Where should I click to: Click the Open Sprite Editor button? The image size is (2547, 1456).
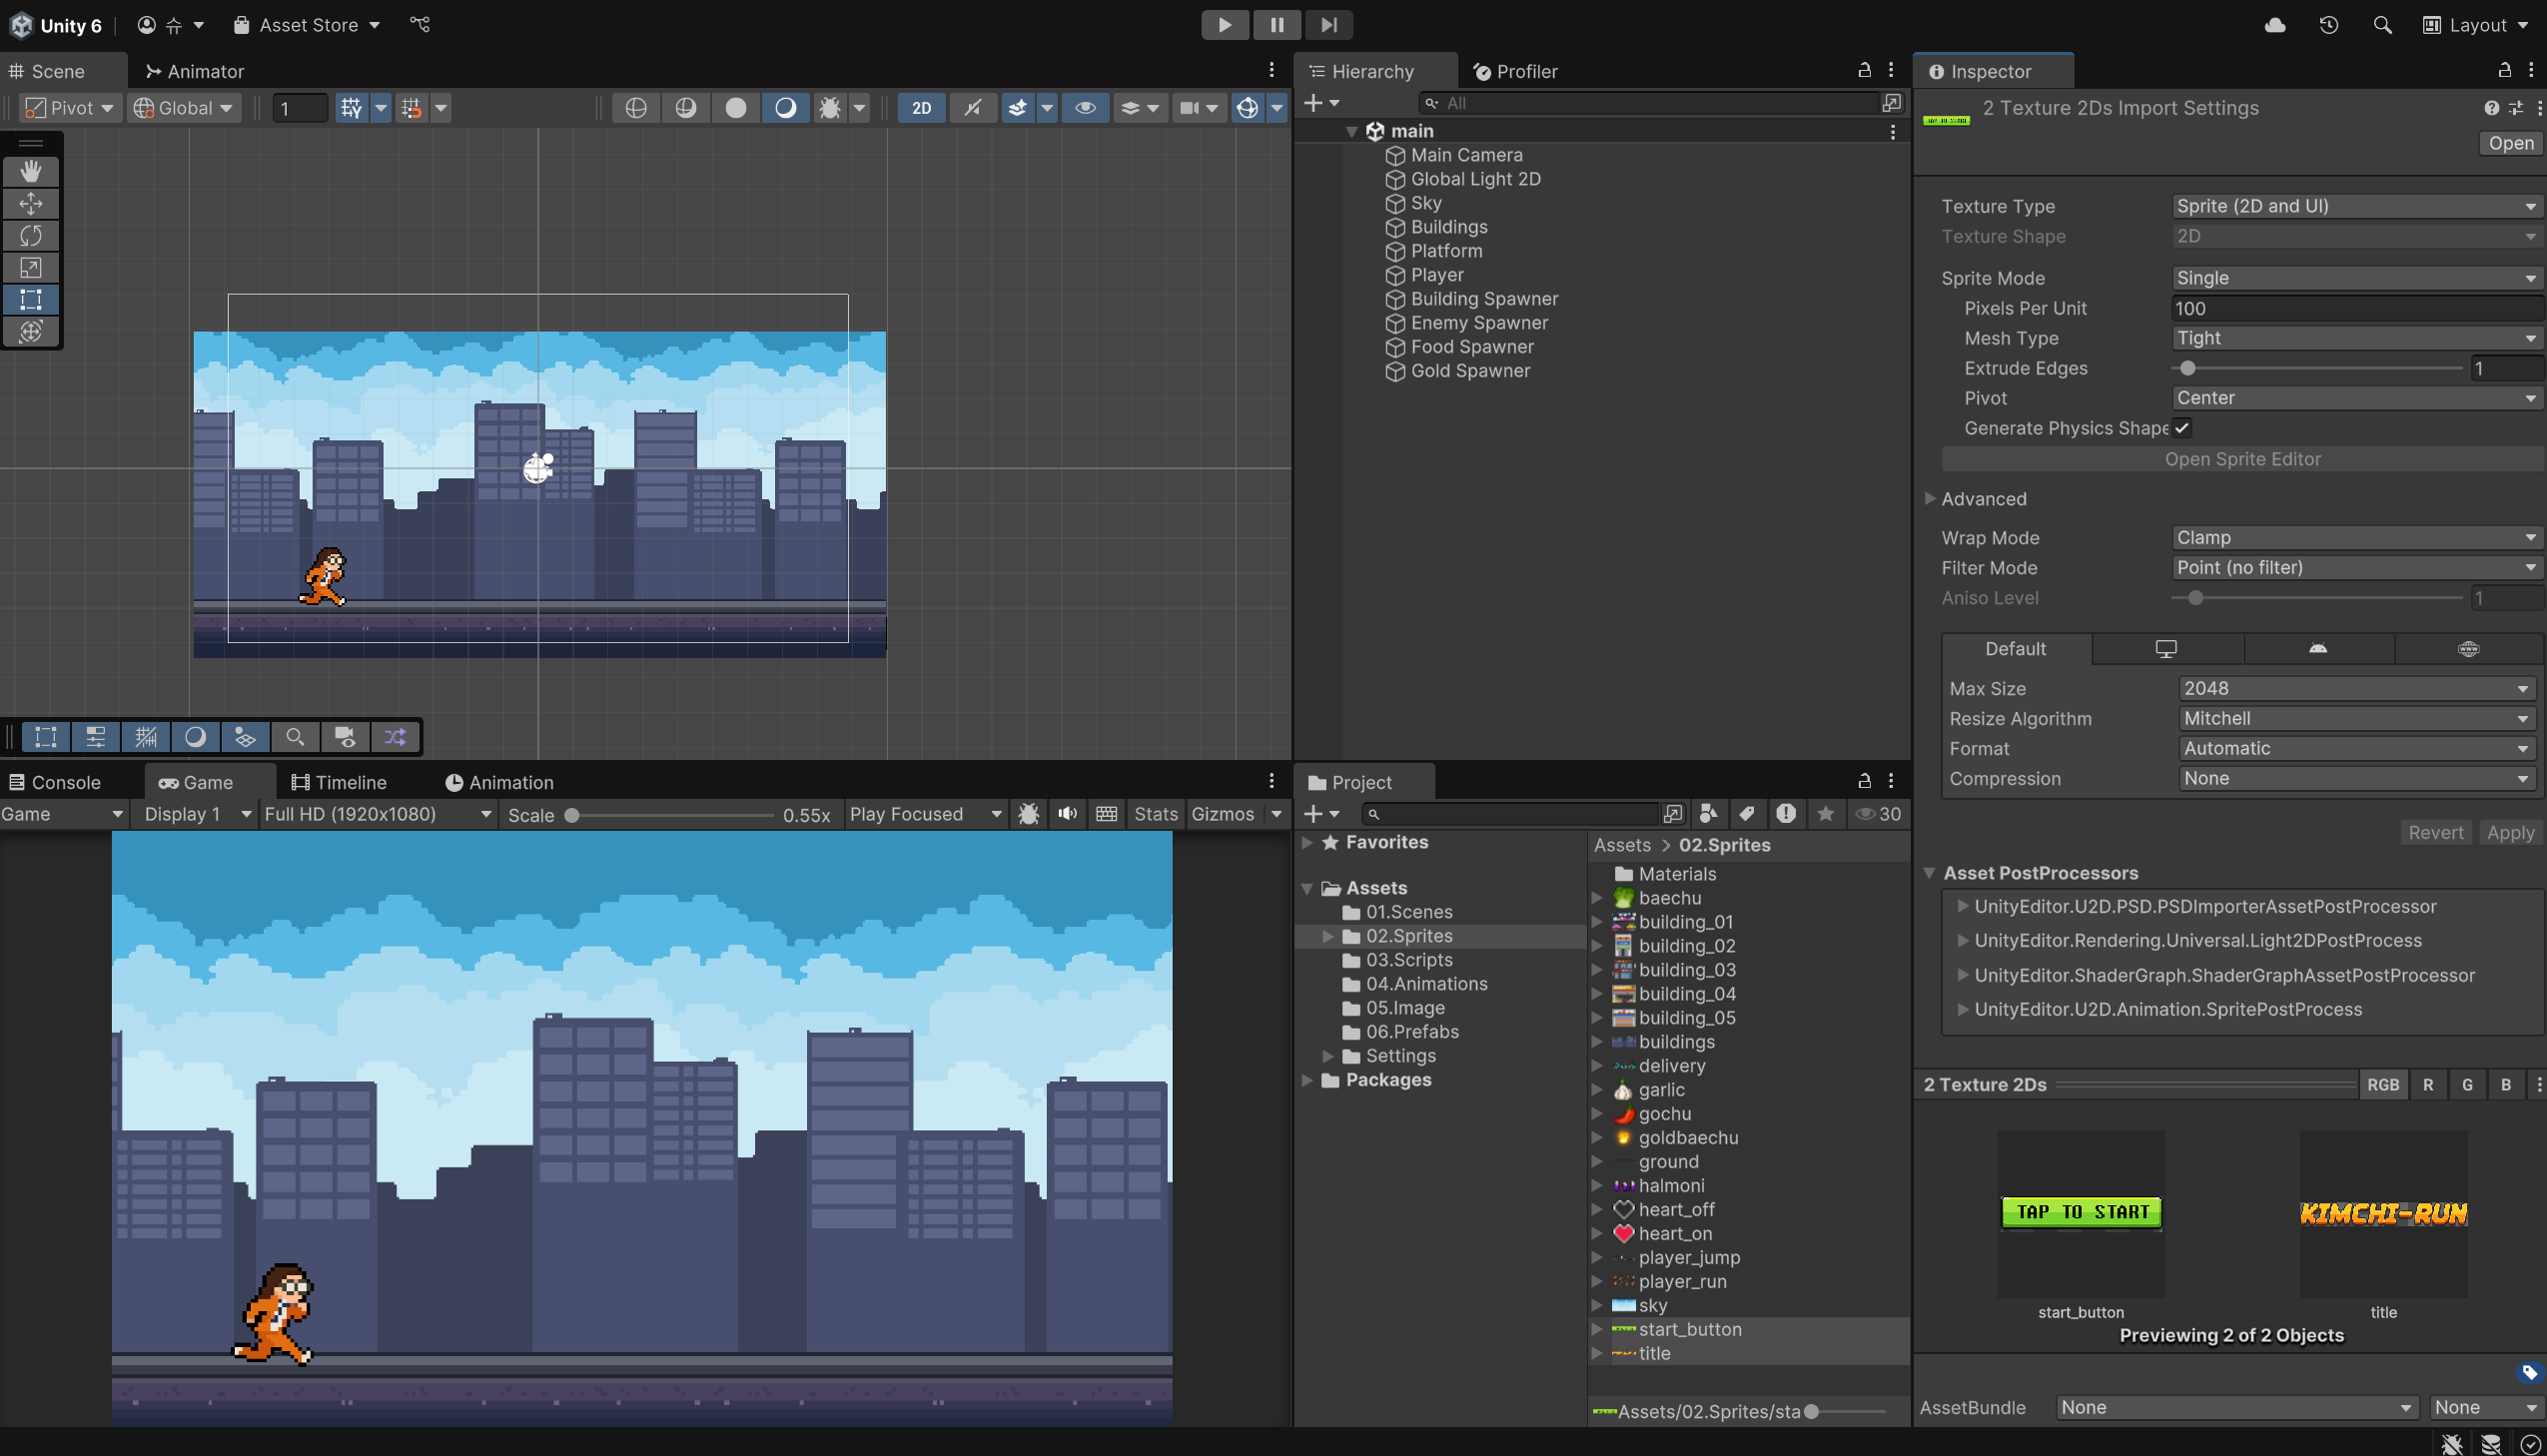pyautogui.click(x=2241, y=459)
